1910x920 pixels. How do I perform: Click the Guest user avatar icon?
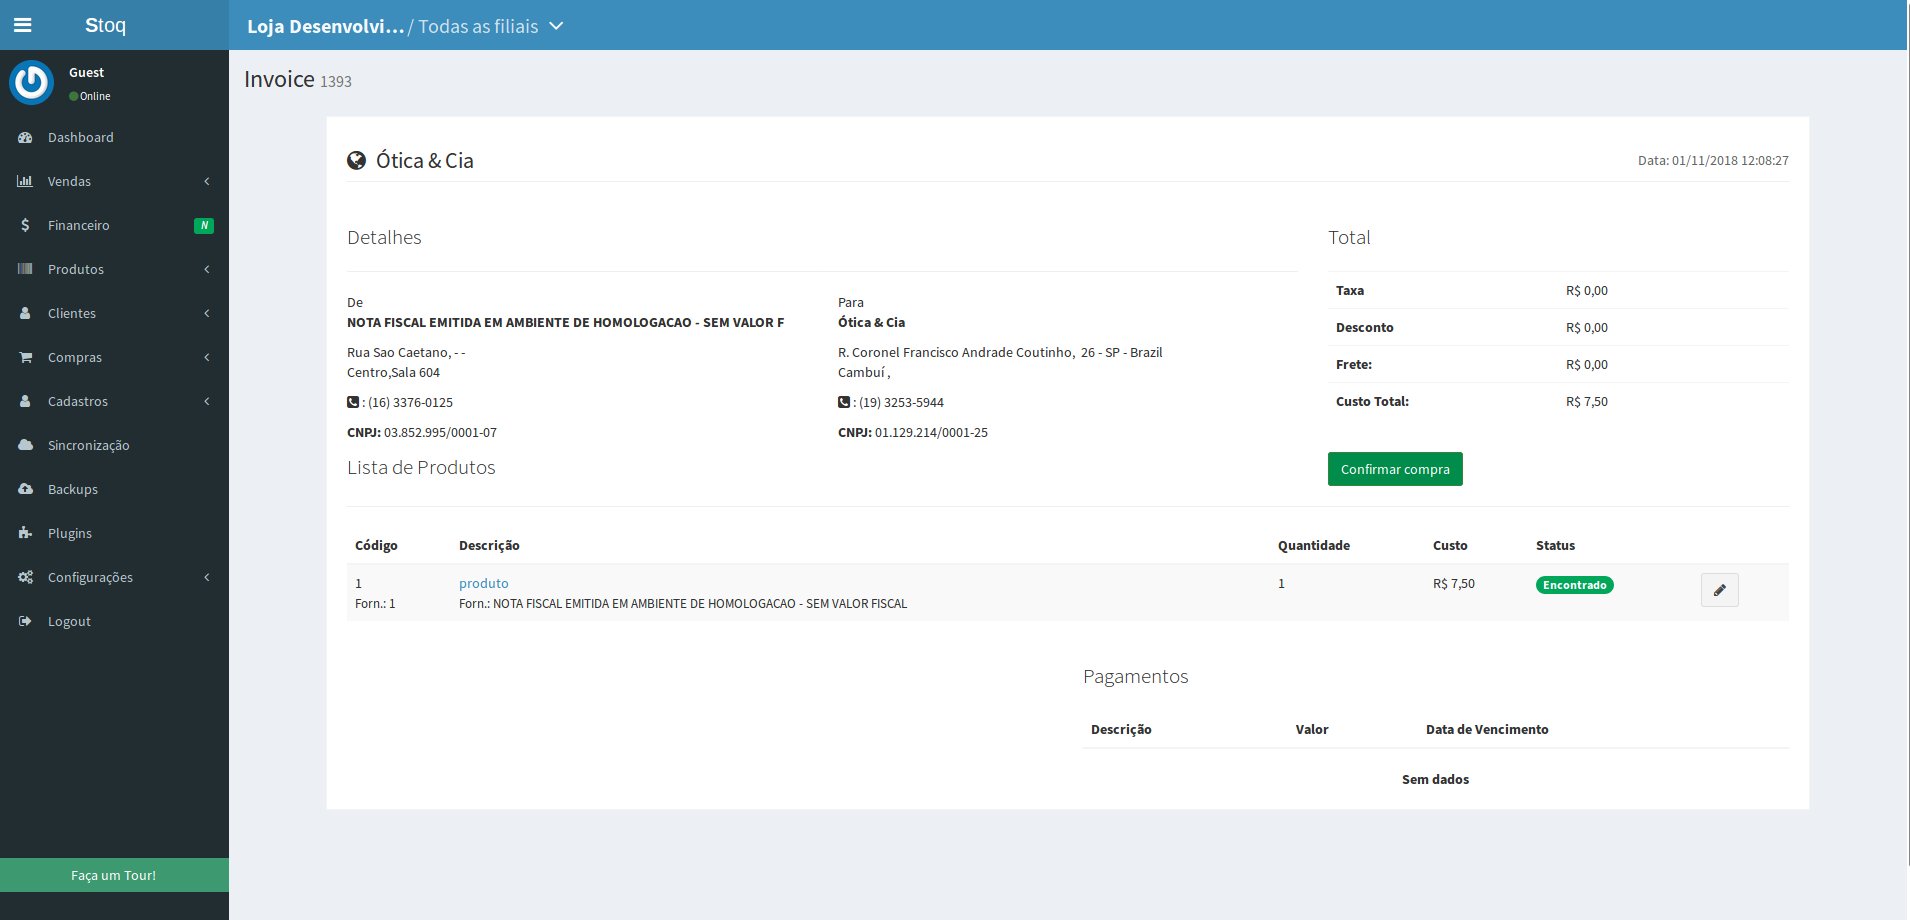pos(31,83)
